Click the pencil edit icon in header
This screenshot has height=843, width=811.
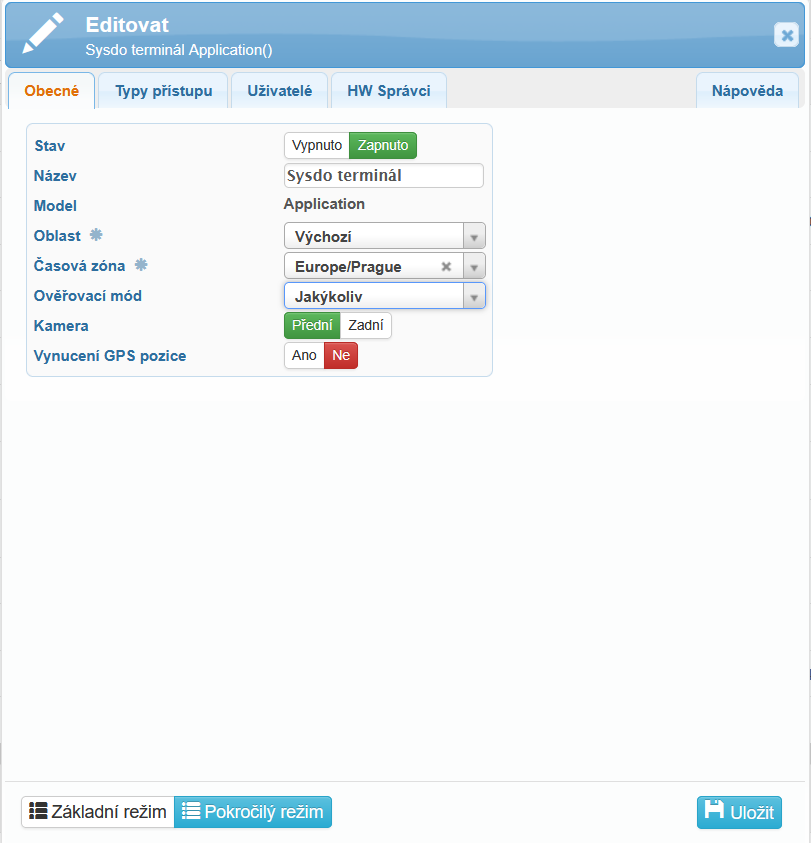tap(42, 34)
